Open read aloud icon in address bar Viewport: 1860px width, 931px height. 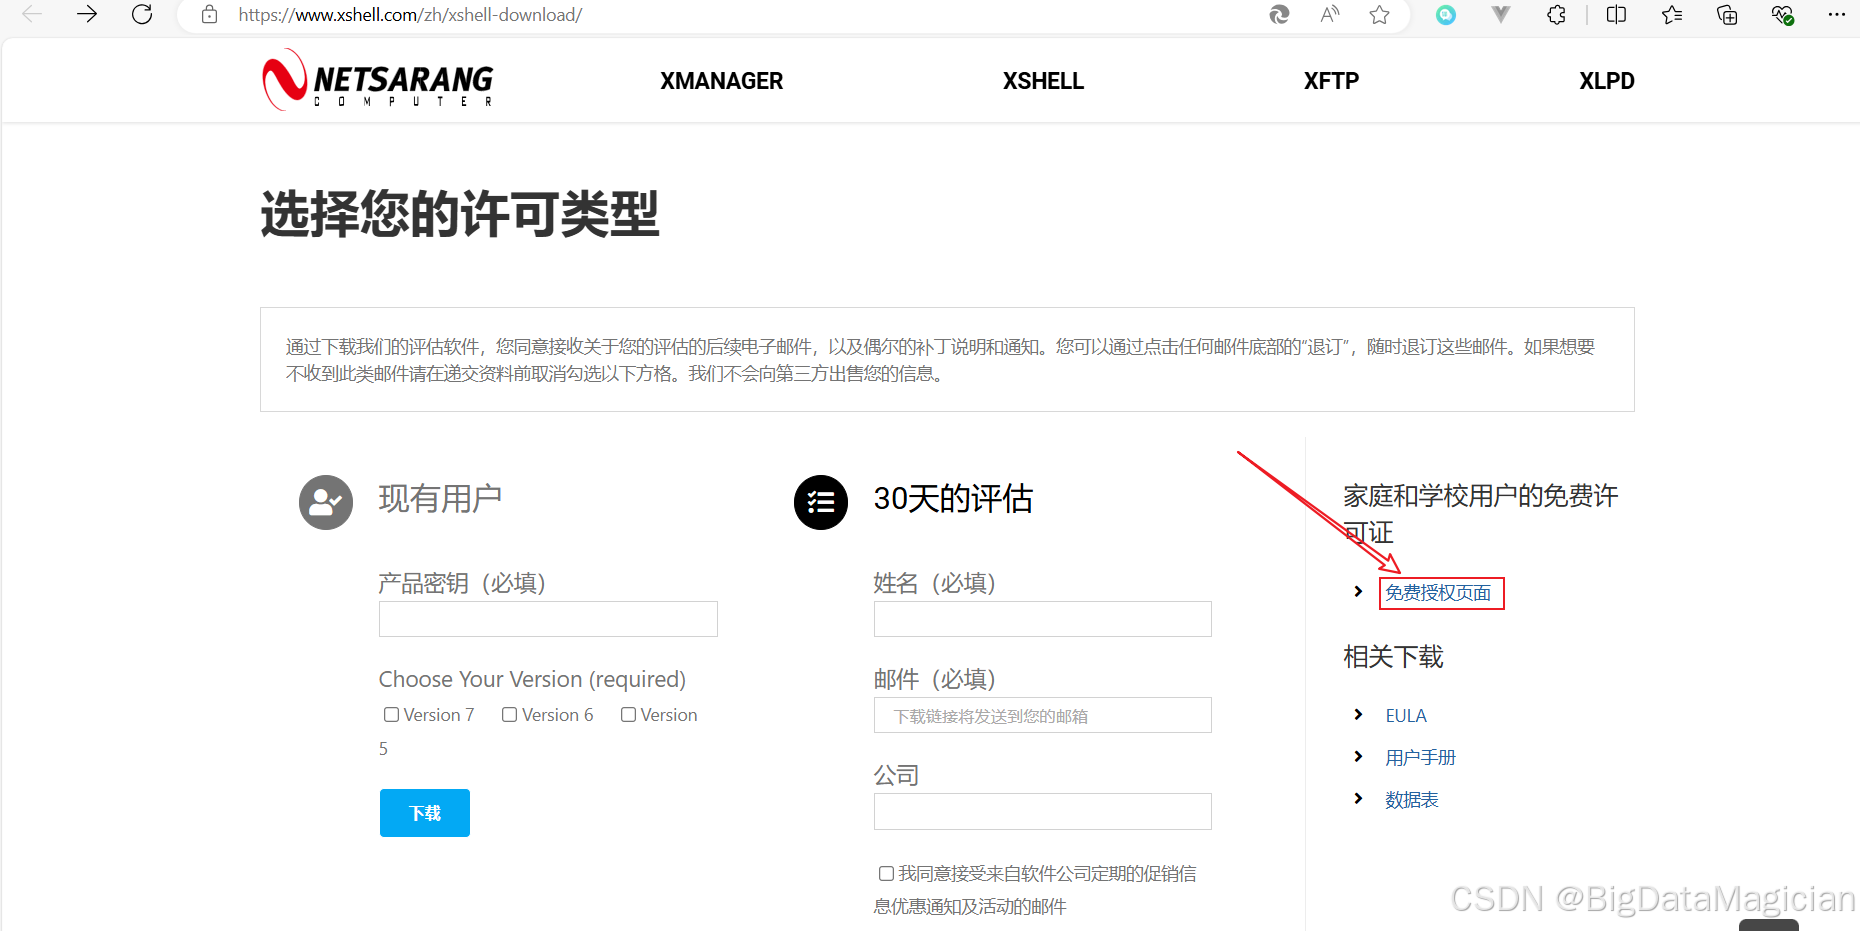(1329, 14)
